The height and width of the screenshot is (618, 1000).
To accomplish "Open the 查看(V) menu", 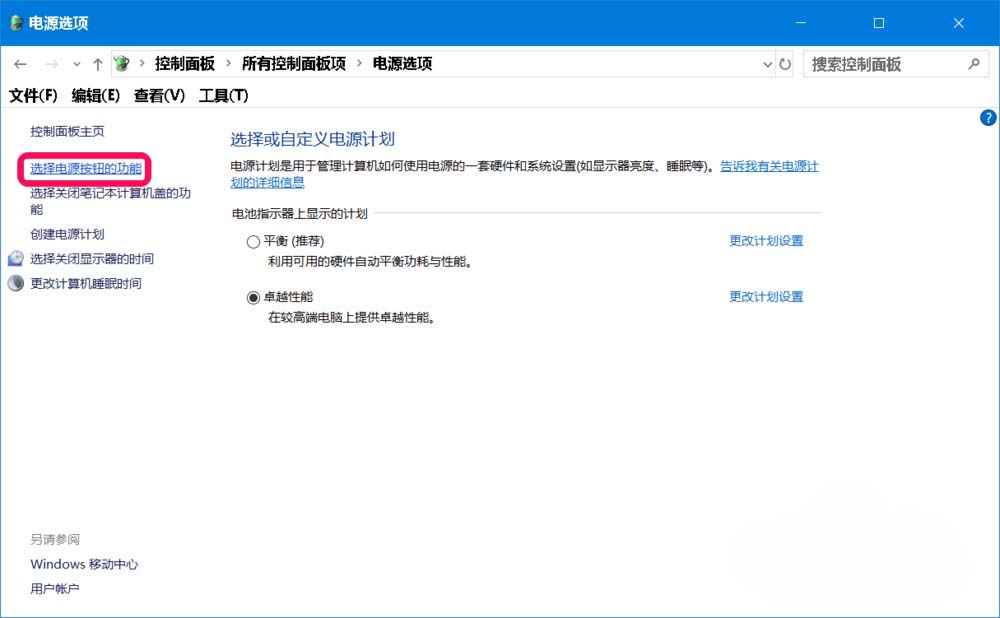I will coord(159,96).
